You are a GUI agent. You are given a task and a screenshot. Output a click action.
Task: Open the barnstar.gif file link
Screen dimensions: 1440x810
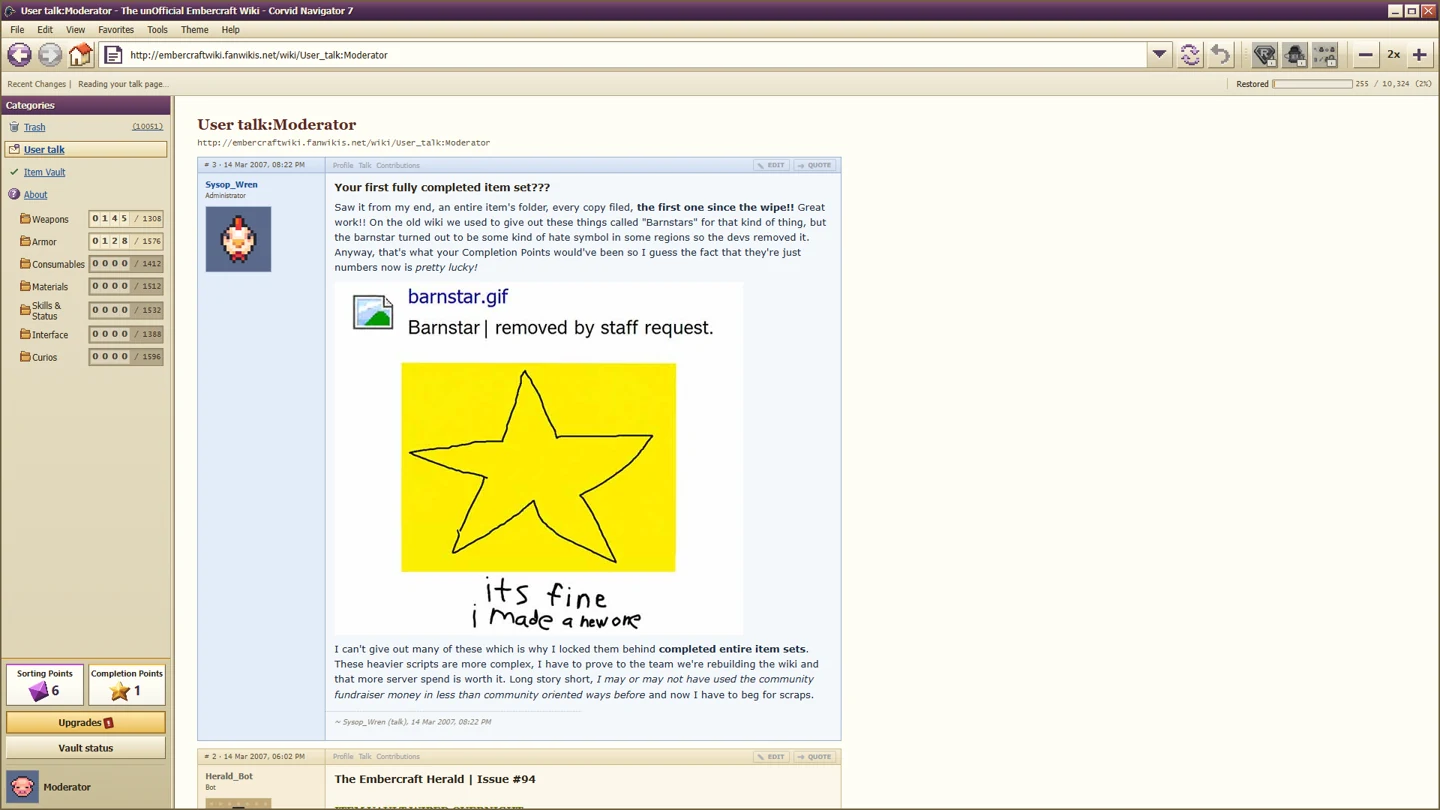(x=458, y=297)
